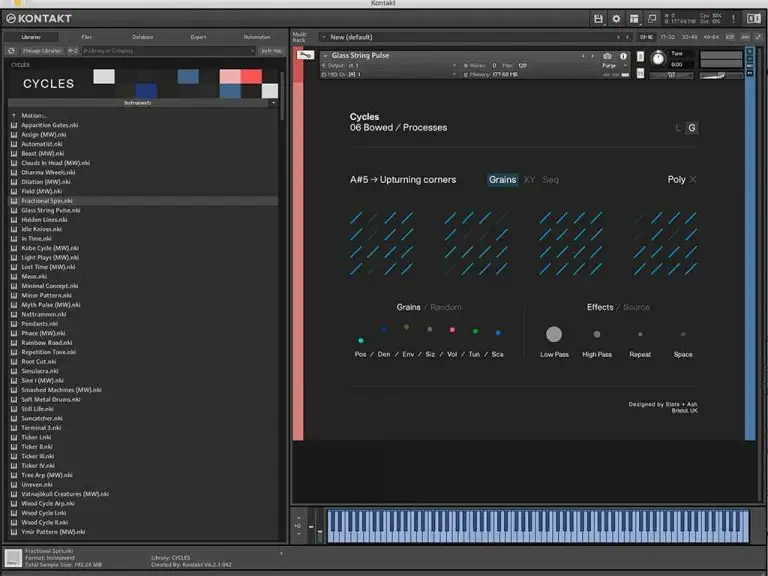Click the refresh libraries icon
768x576 pixels.
[12, 51]
